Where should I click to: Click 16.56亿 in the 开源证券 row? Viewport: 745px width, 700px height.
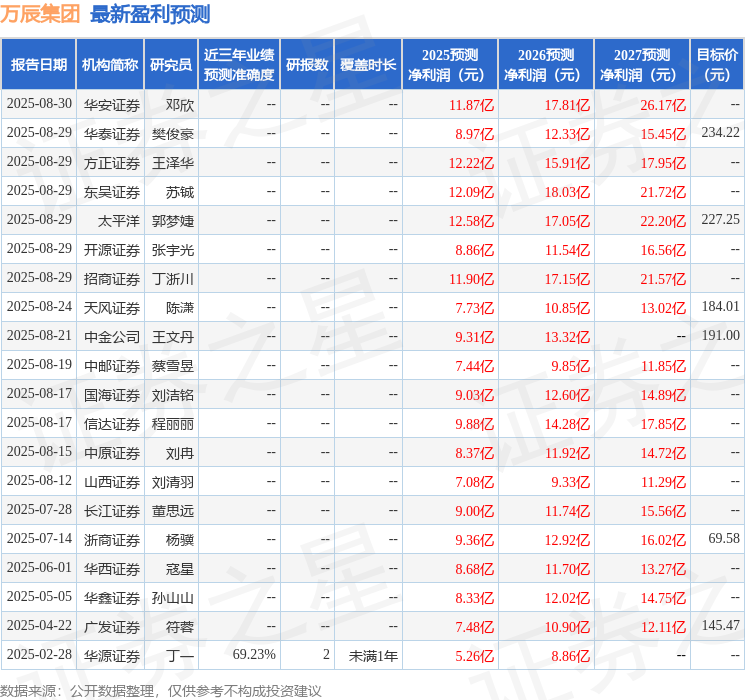click(x=663, y=250)
